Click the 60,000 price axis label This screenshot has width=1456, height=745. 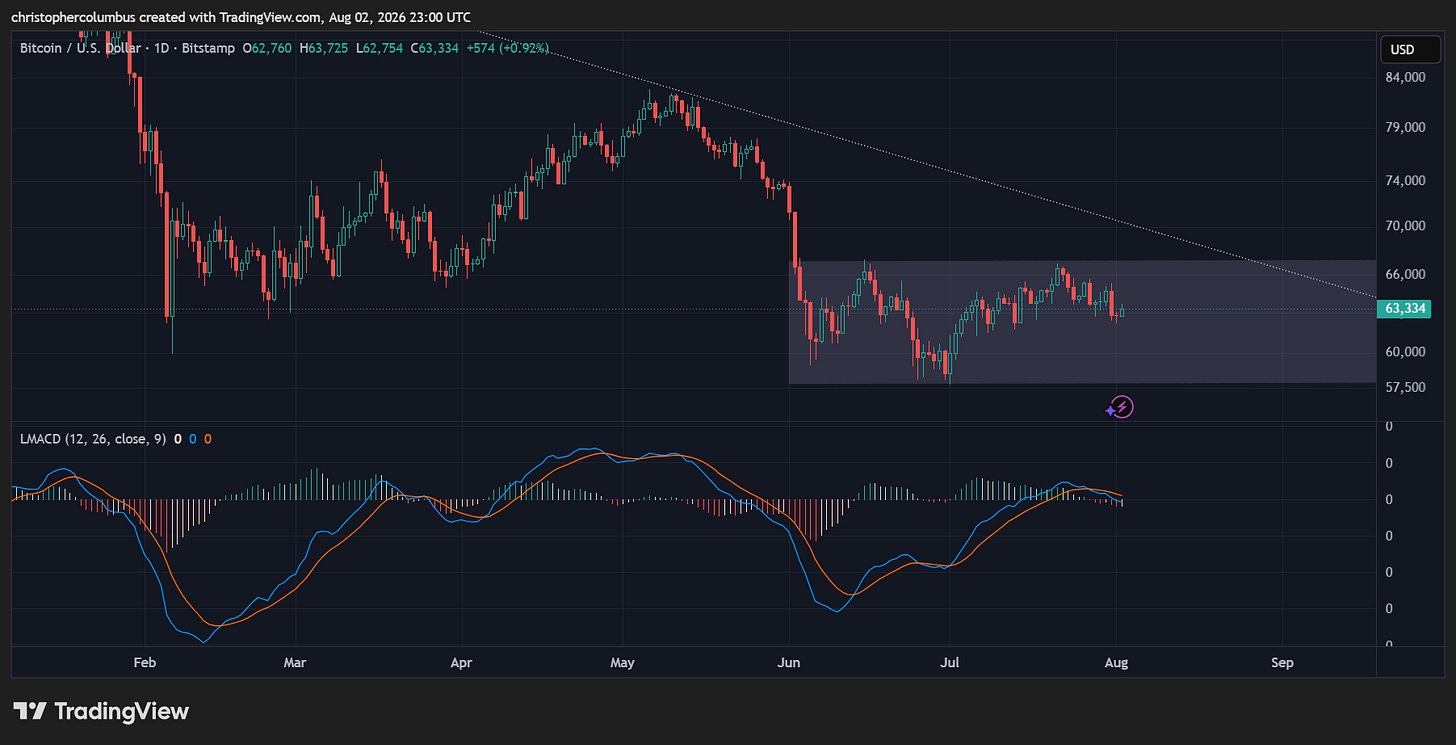coord(1405,352)
